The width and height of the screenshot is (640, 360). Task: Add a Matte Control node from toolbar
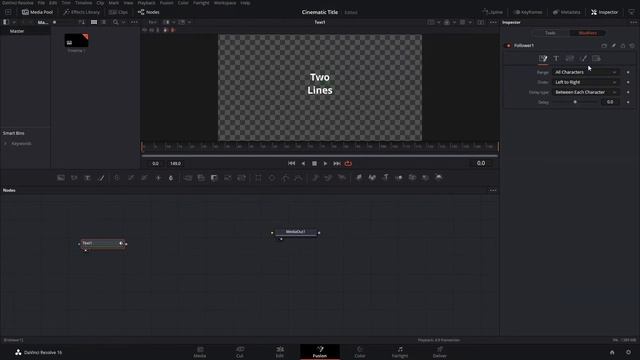[x=214, y=178]
